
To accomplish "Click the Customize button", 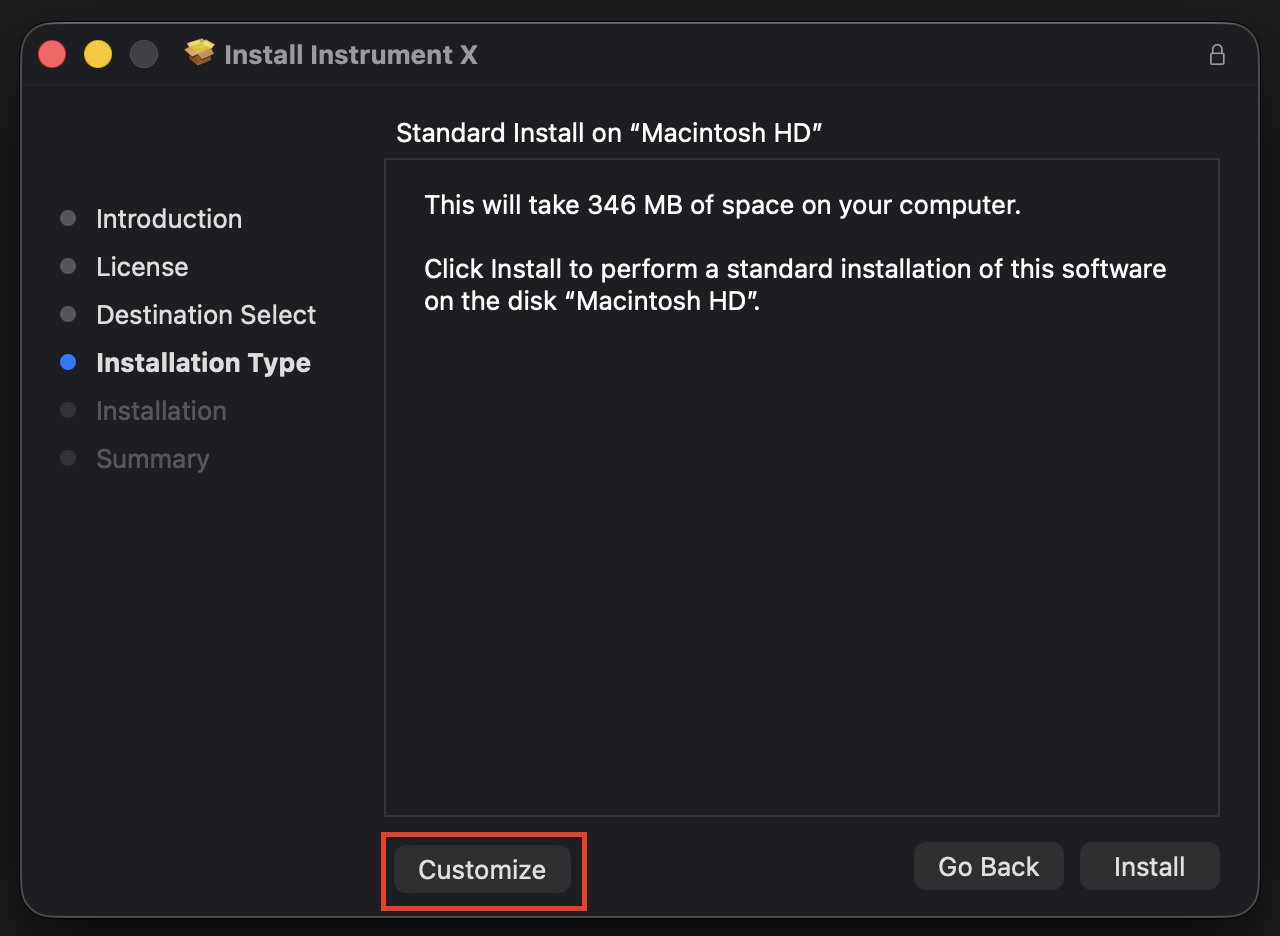I will [x=482, y=869].
